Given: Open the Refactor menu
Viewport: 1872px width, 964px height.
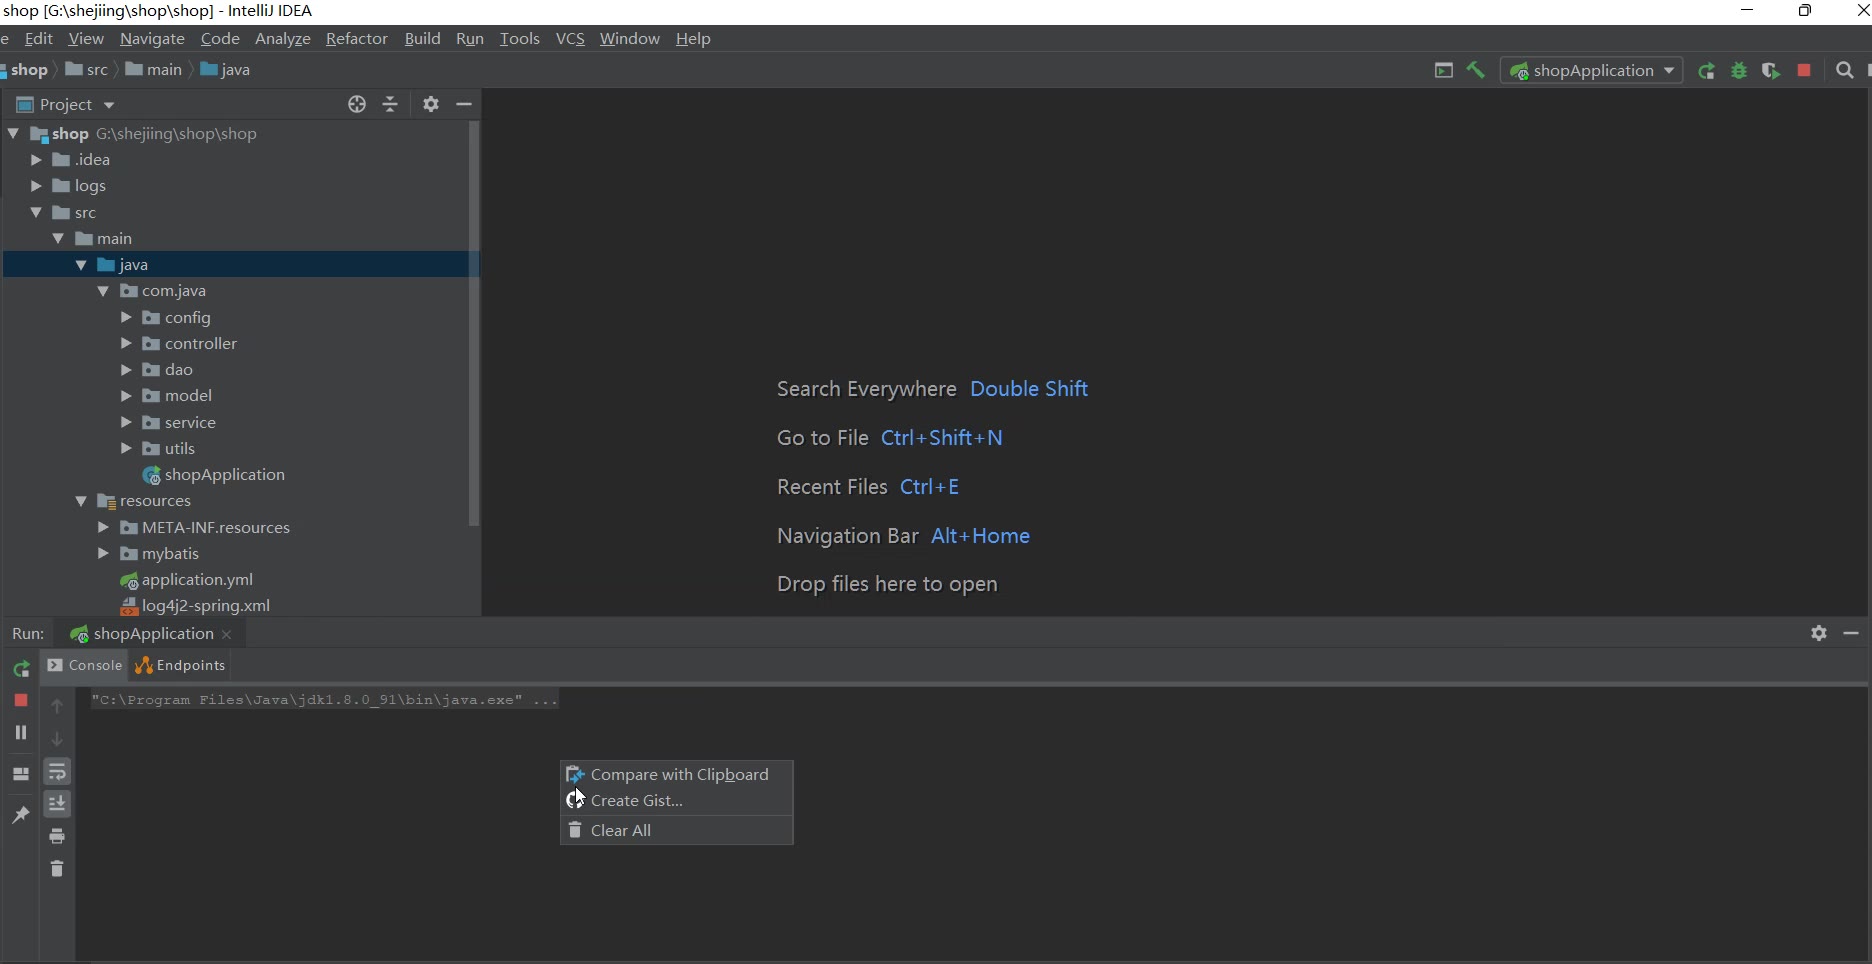Looking at the screenshot, I should point(356,38).
